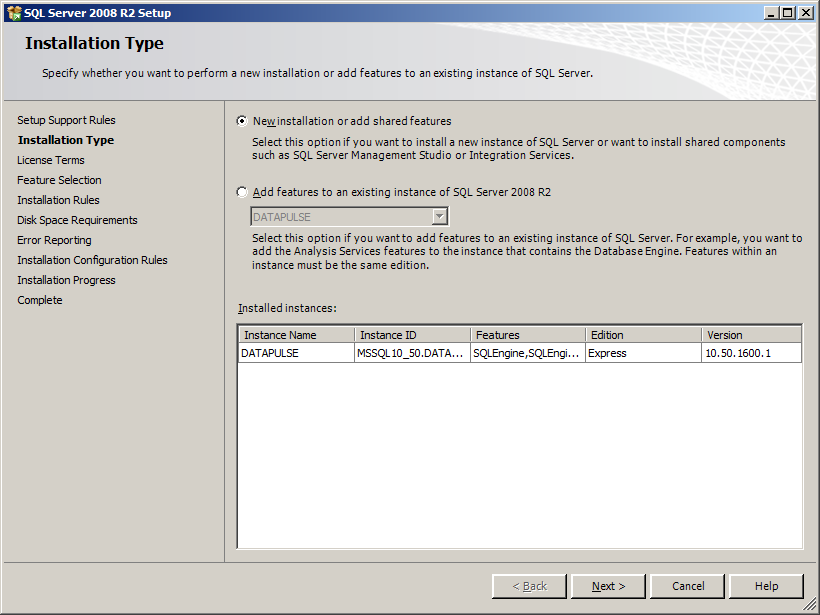
Task: Click the Error Reporting step
Action: click(54, 240)
